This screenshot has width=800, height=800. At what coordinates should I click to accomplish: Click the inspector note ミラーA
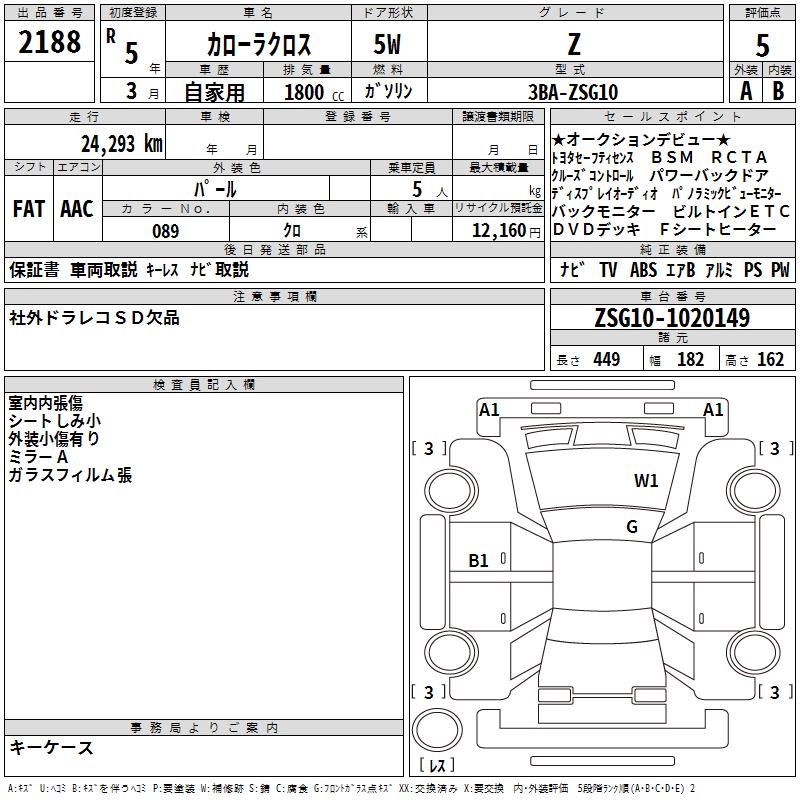click(38, 457)
